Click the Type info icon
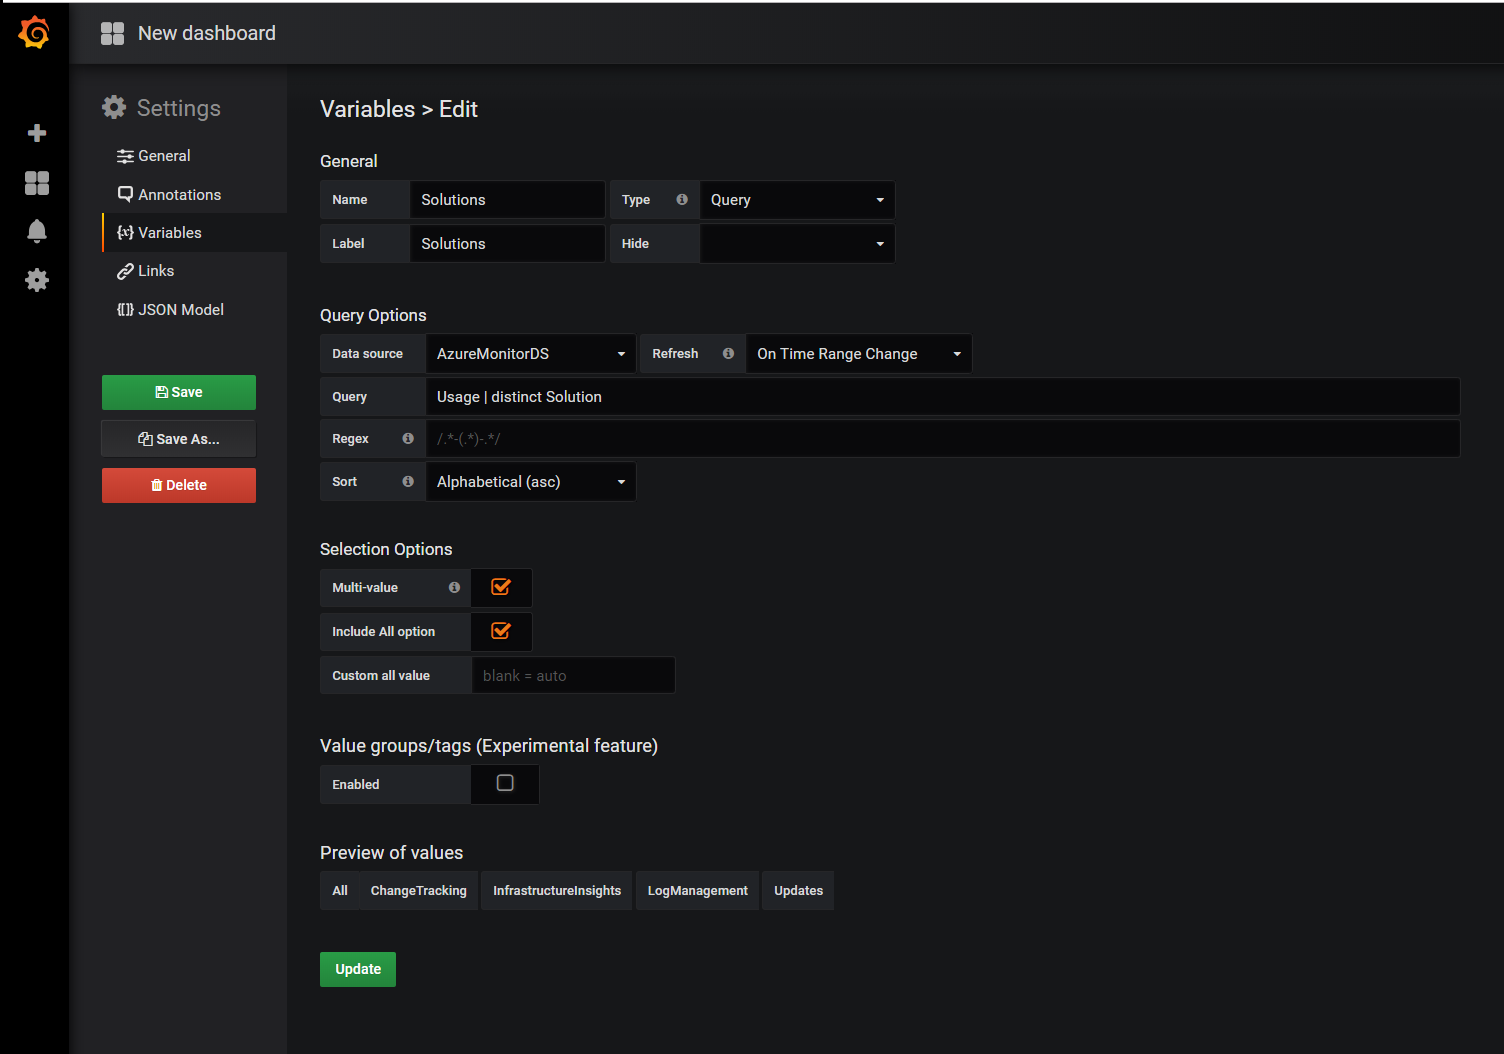The image size is (1504, 1054). [x=682, y=199]
